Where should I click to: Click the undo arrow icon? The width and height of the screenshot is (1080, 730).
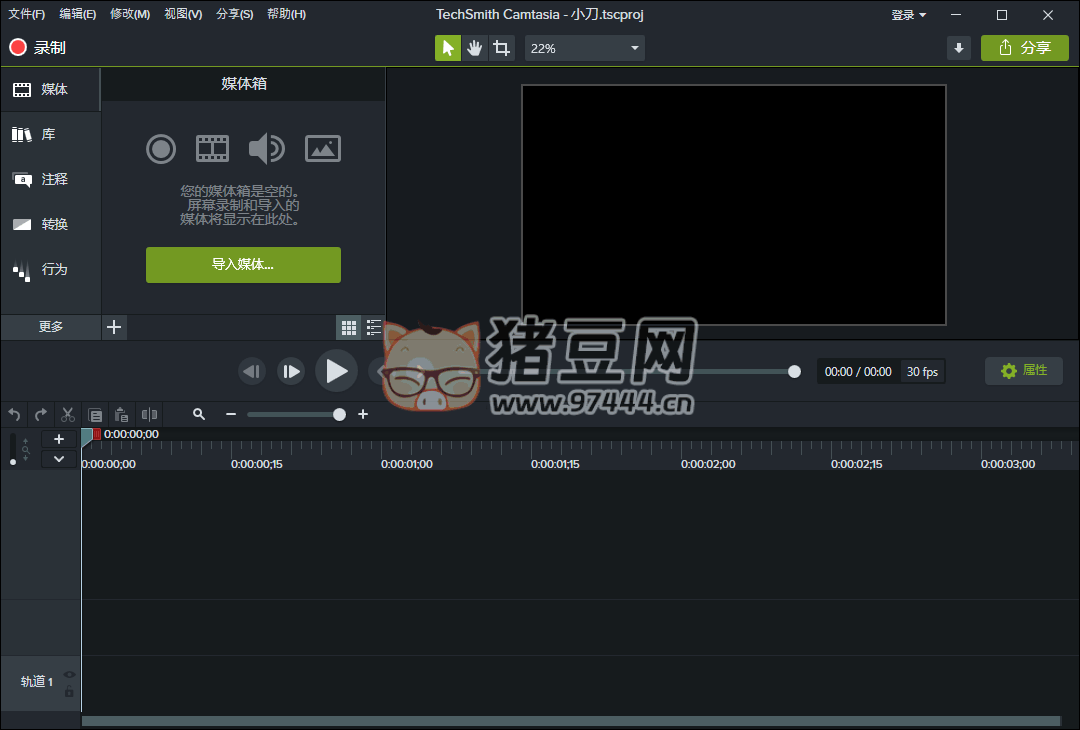(x=14, y=414)
